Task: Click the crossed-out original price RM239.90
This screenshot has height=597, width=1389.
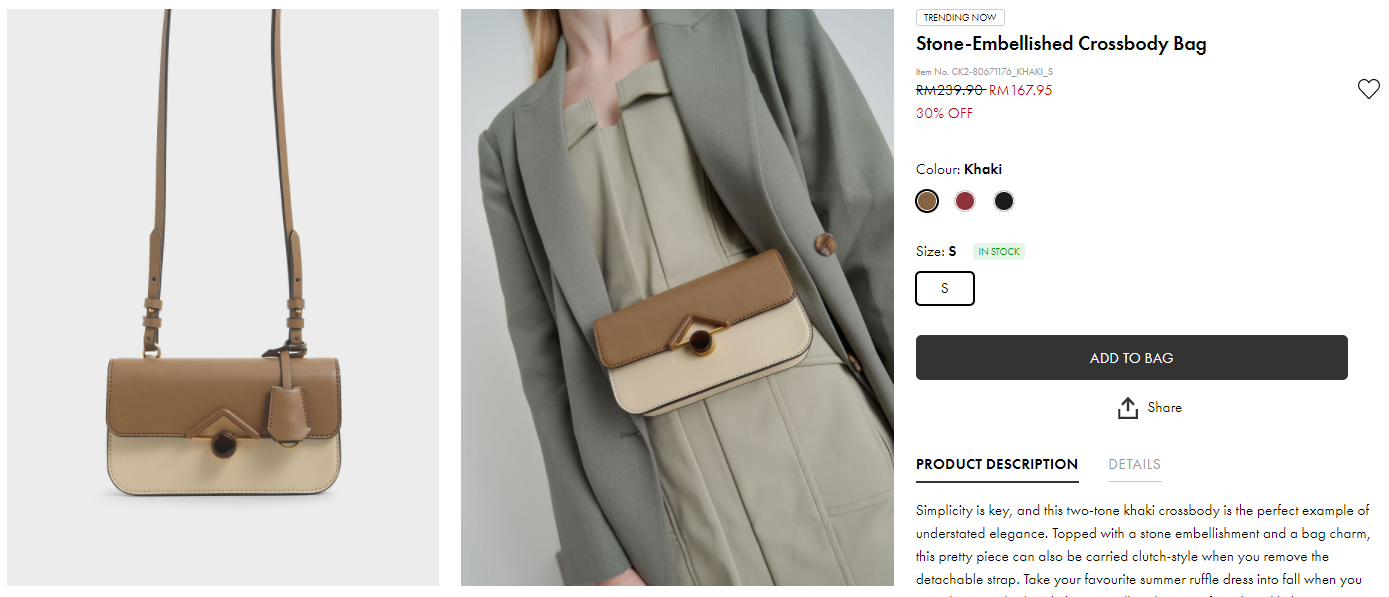Action: pyautogui.click(x=949, y=90)
